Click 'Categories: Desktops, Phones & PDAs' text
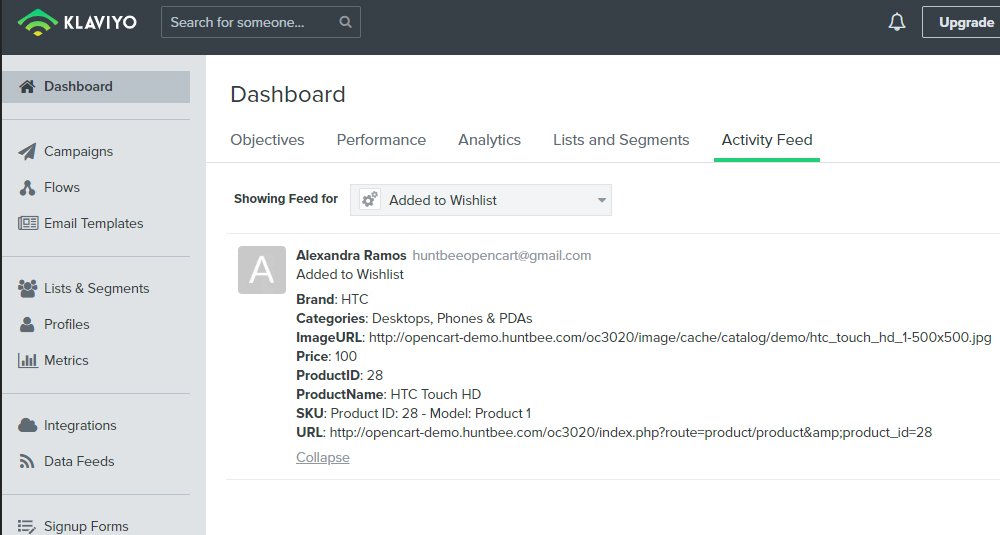The image size is (1000, 535). pyautogui.click(x=414, y=318)
